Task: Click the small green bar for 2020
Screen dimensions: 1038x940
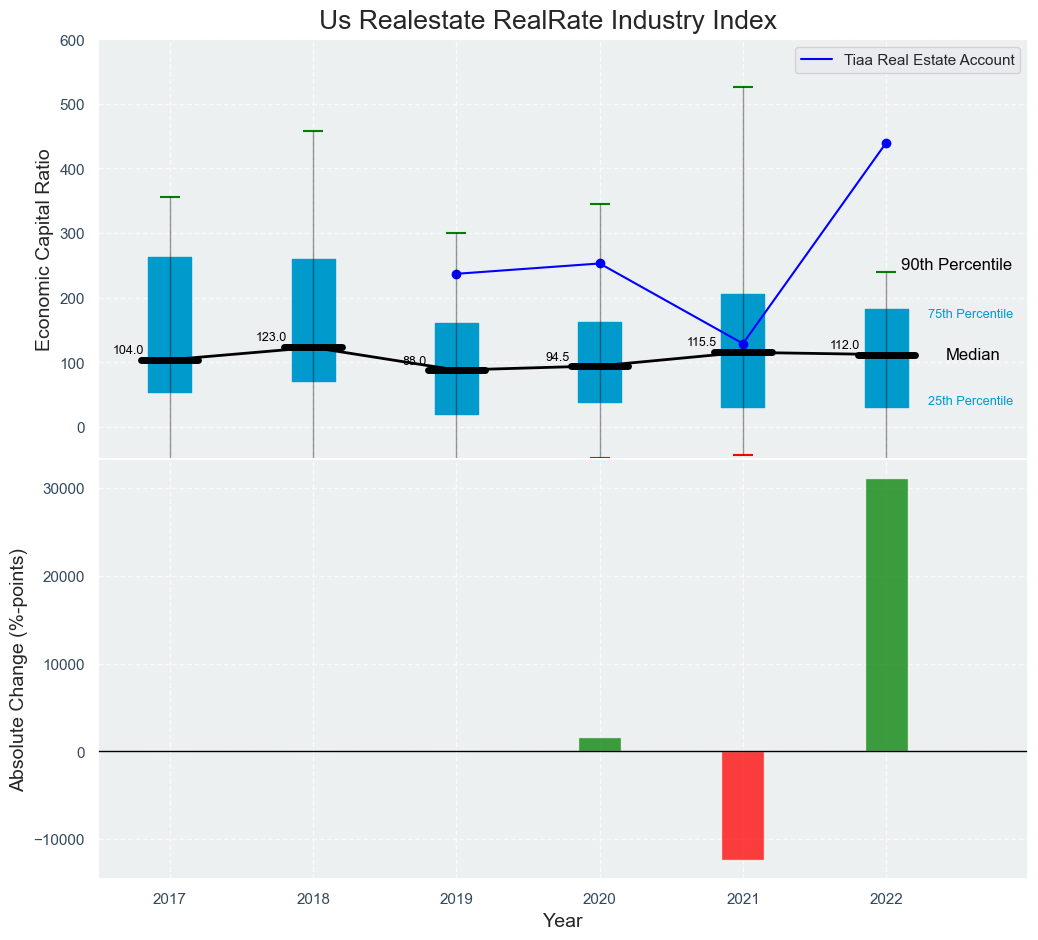Action: pos(600,745)
